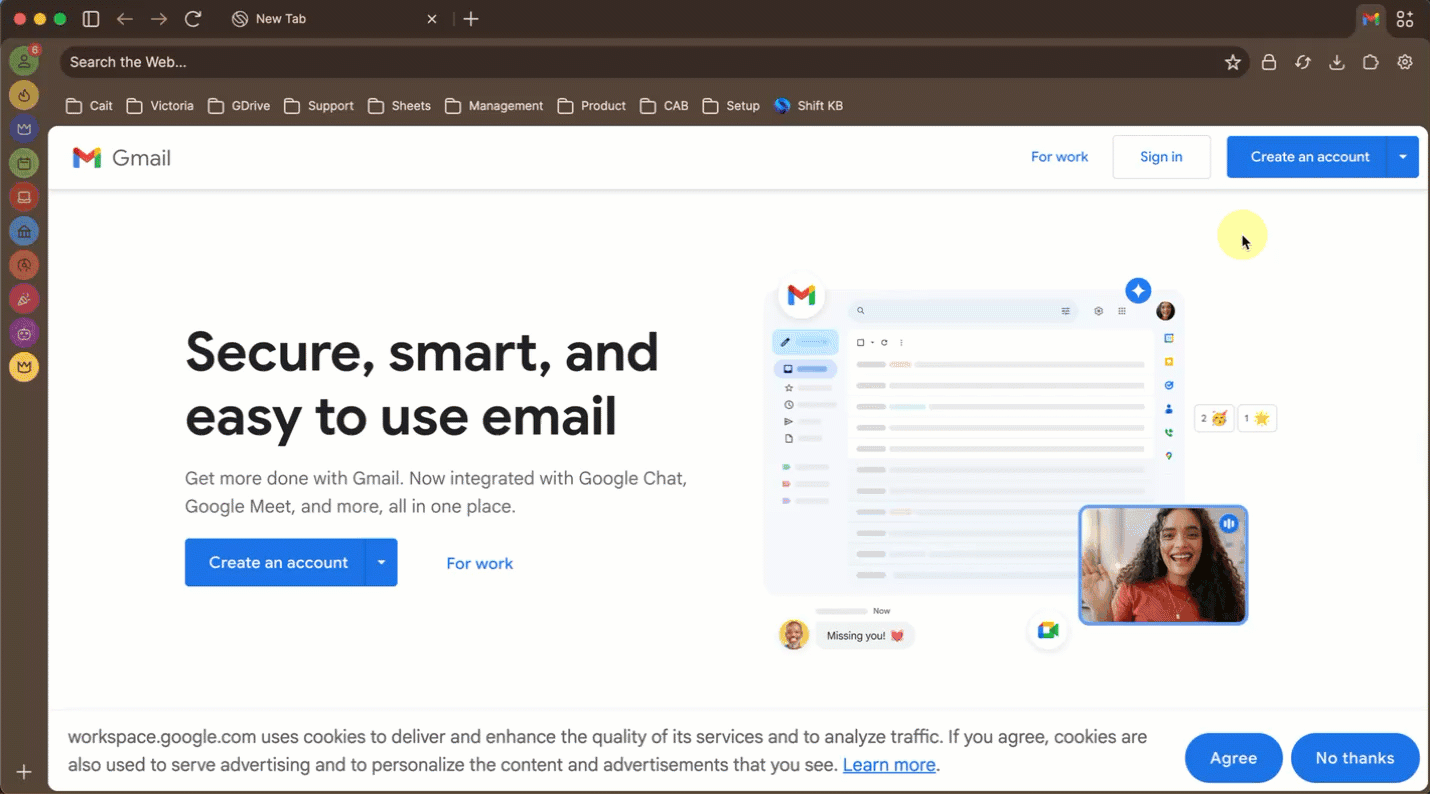The width and height of the screenshot is (1430, 794).
Task: Open downloads via the download icon
Action: point(1337,62)
